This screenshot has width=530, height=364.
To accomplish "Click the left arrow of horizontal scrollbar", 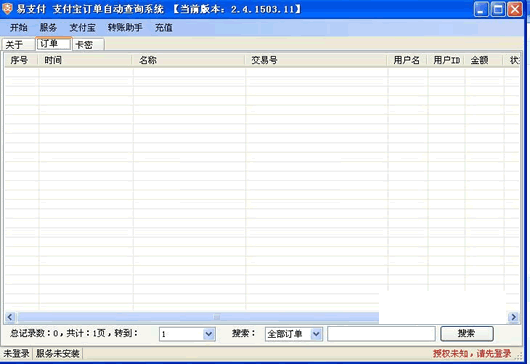I will pos(10,317).
